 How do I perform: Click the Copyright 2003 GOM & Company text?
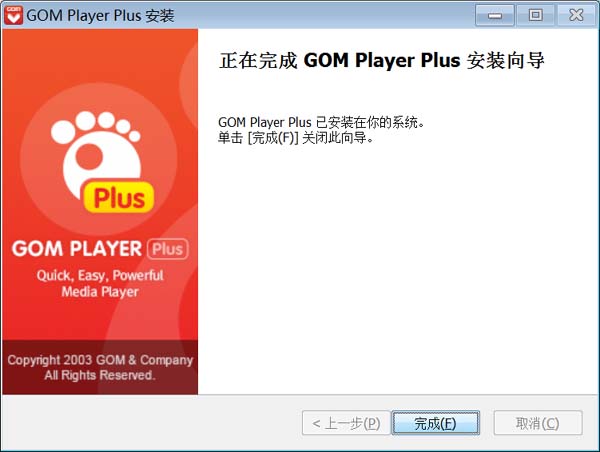[x=100, y=360]
